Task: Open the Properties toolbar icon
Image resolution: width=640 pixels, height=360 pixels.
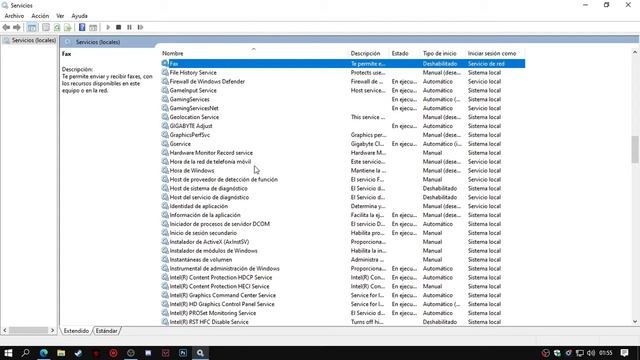Action: coord(46,27)
